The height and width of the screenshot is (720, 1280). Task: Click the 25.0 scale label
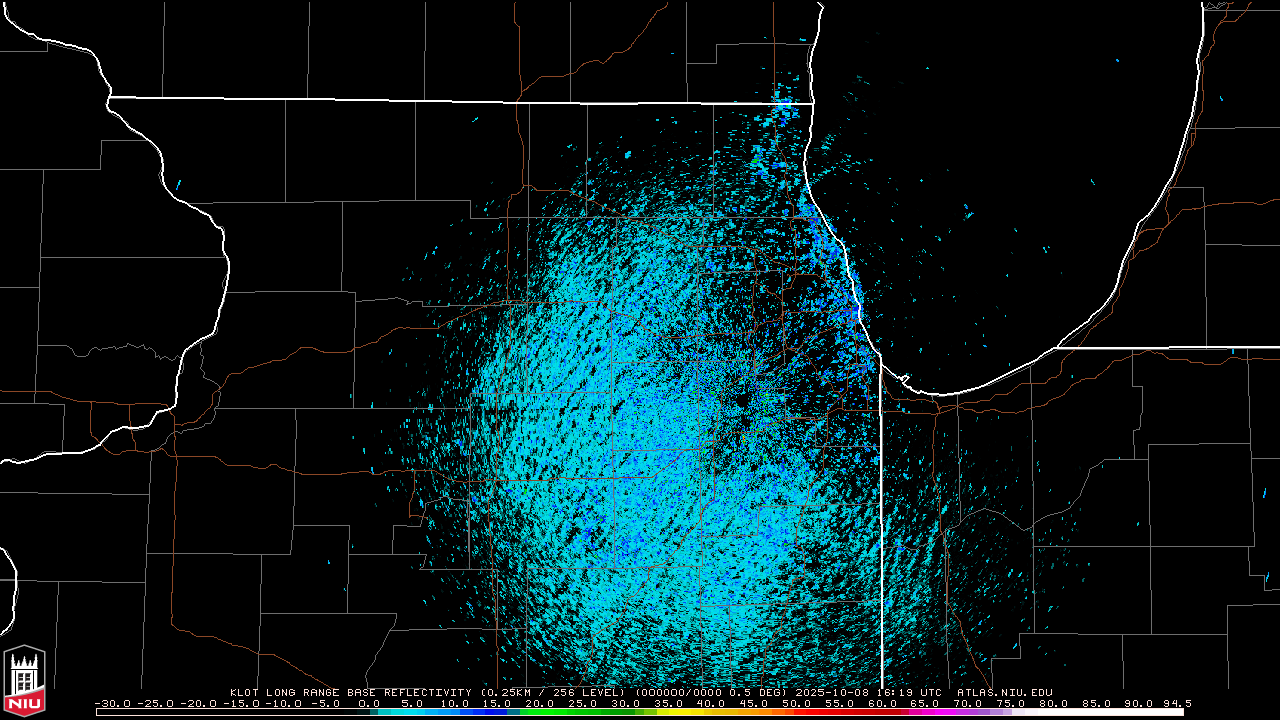point(585,703)
